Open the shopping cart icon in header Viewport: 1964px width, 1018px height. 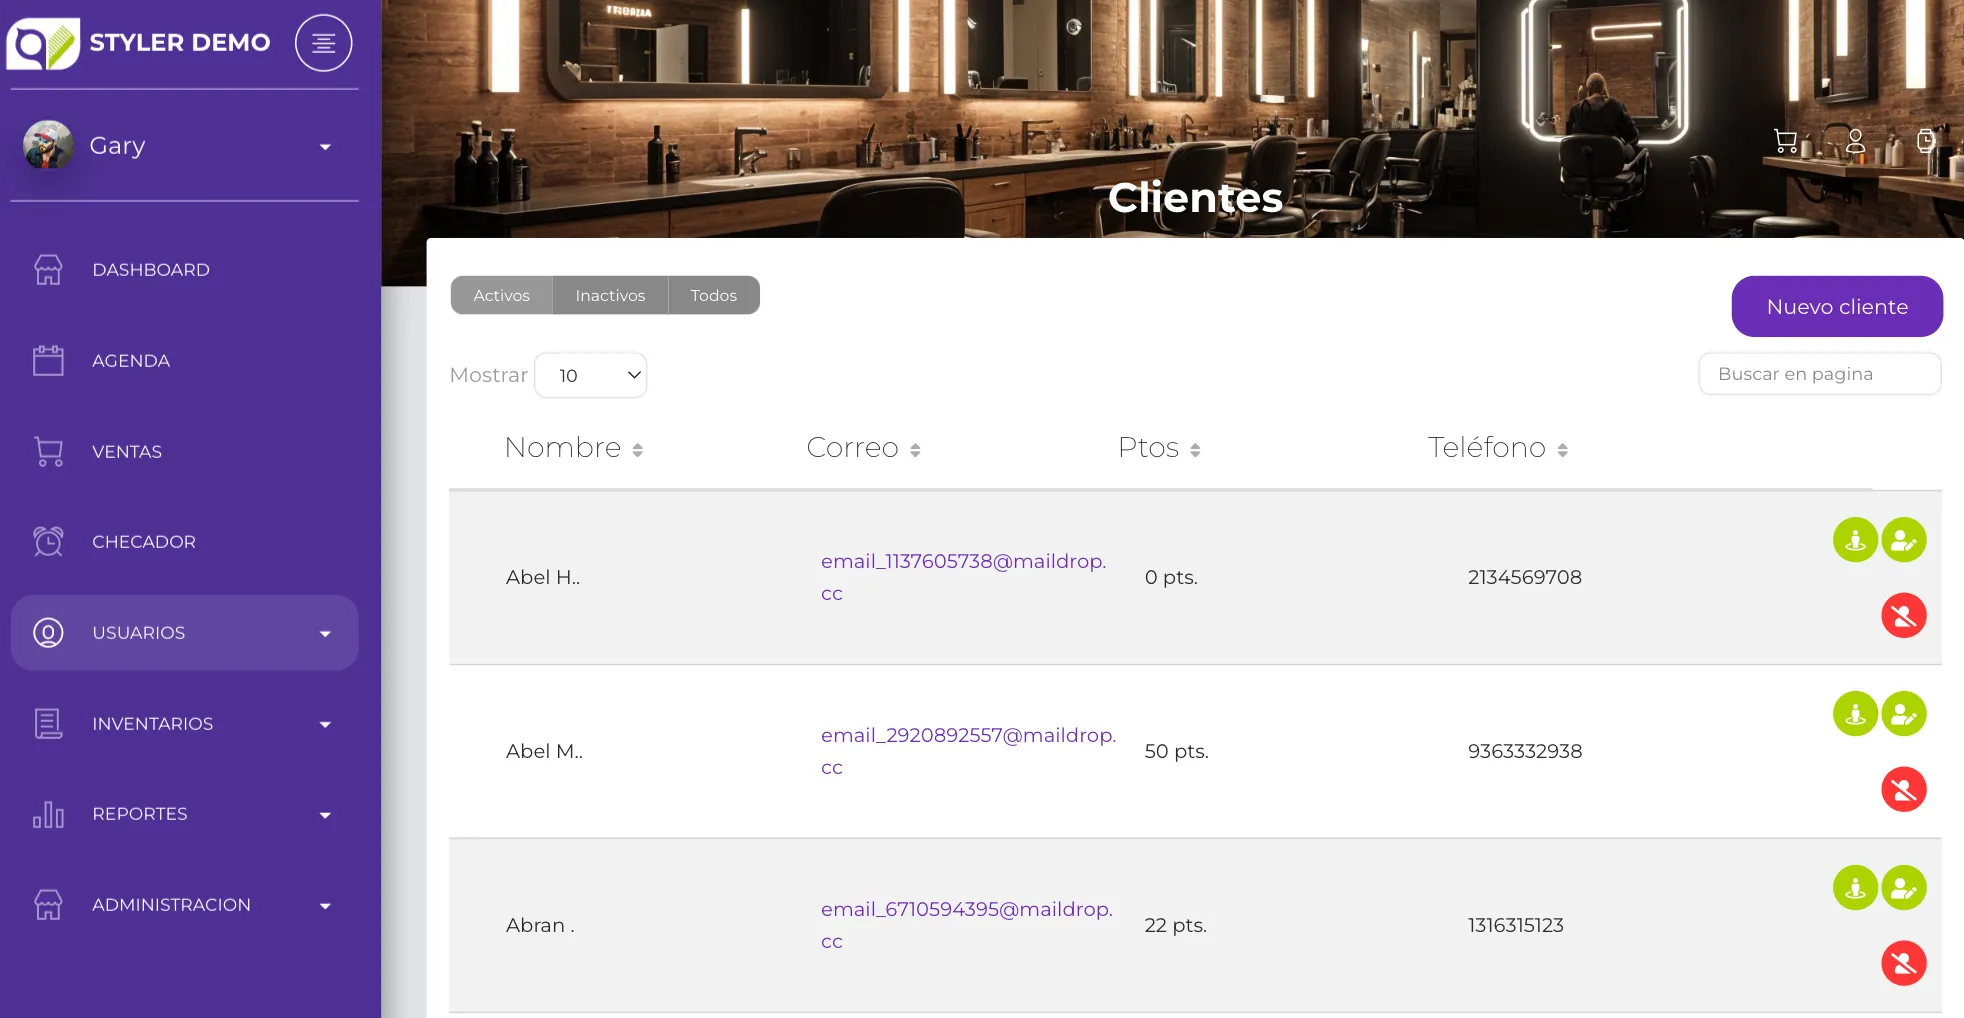pos(1785,141)
